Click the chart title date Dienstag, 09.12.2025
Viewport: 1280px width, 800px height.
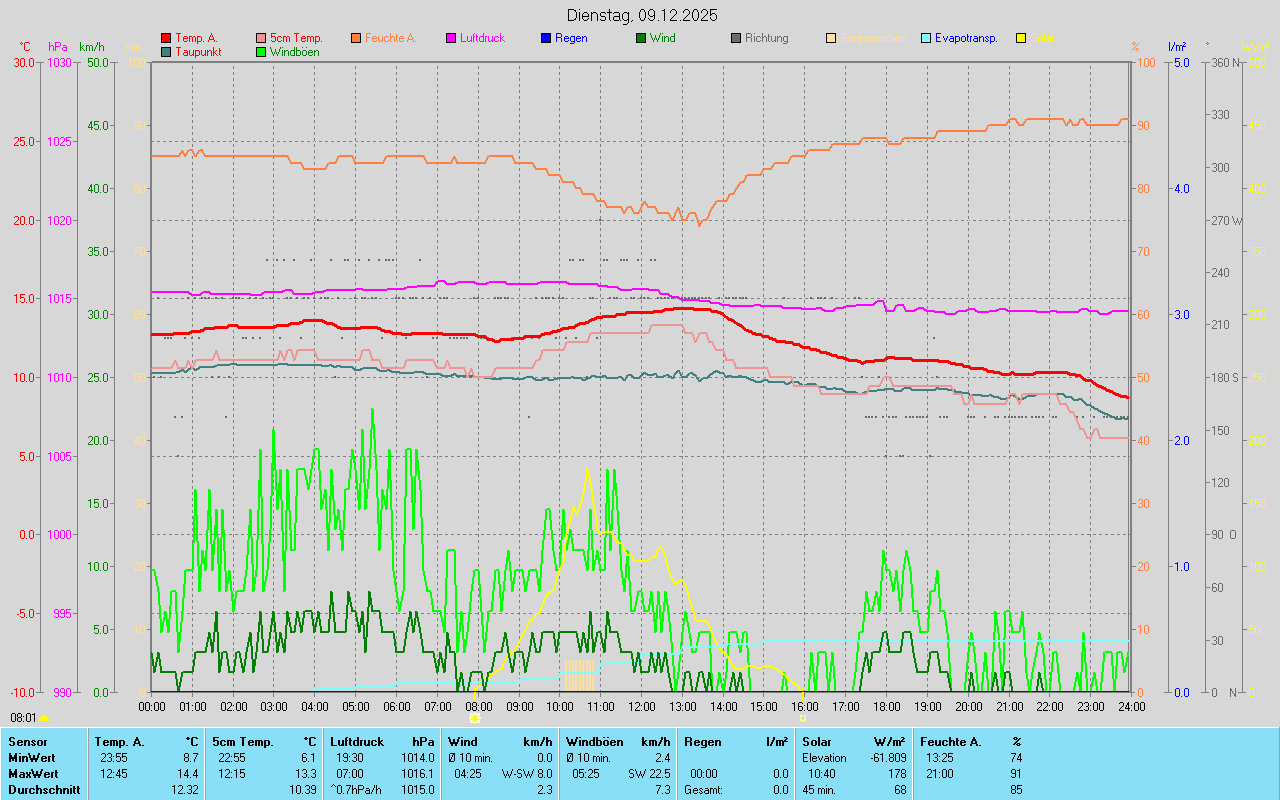pyautogui.click(x=641, y=15)
